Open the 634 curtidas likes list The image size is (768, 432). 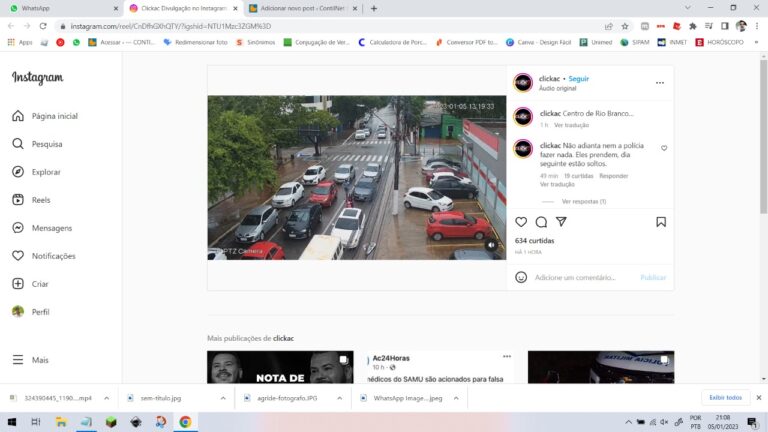coord(534,240)
